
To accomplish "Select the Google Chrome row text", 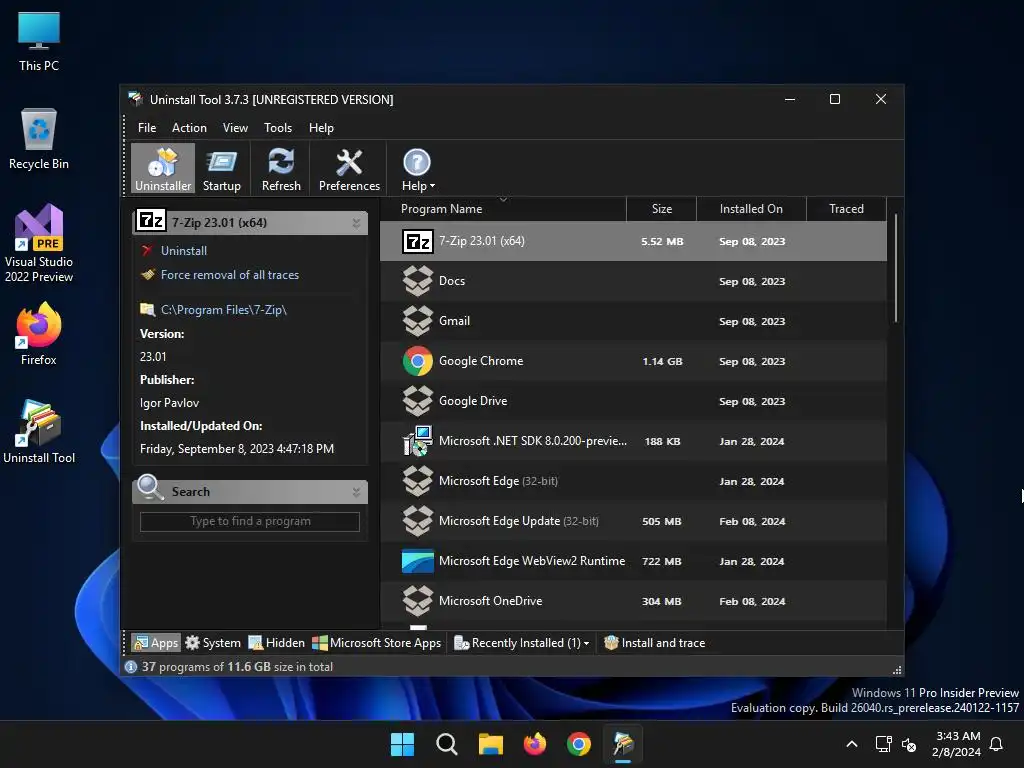I will point(481,361).
